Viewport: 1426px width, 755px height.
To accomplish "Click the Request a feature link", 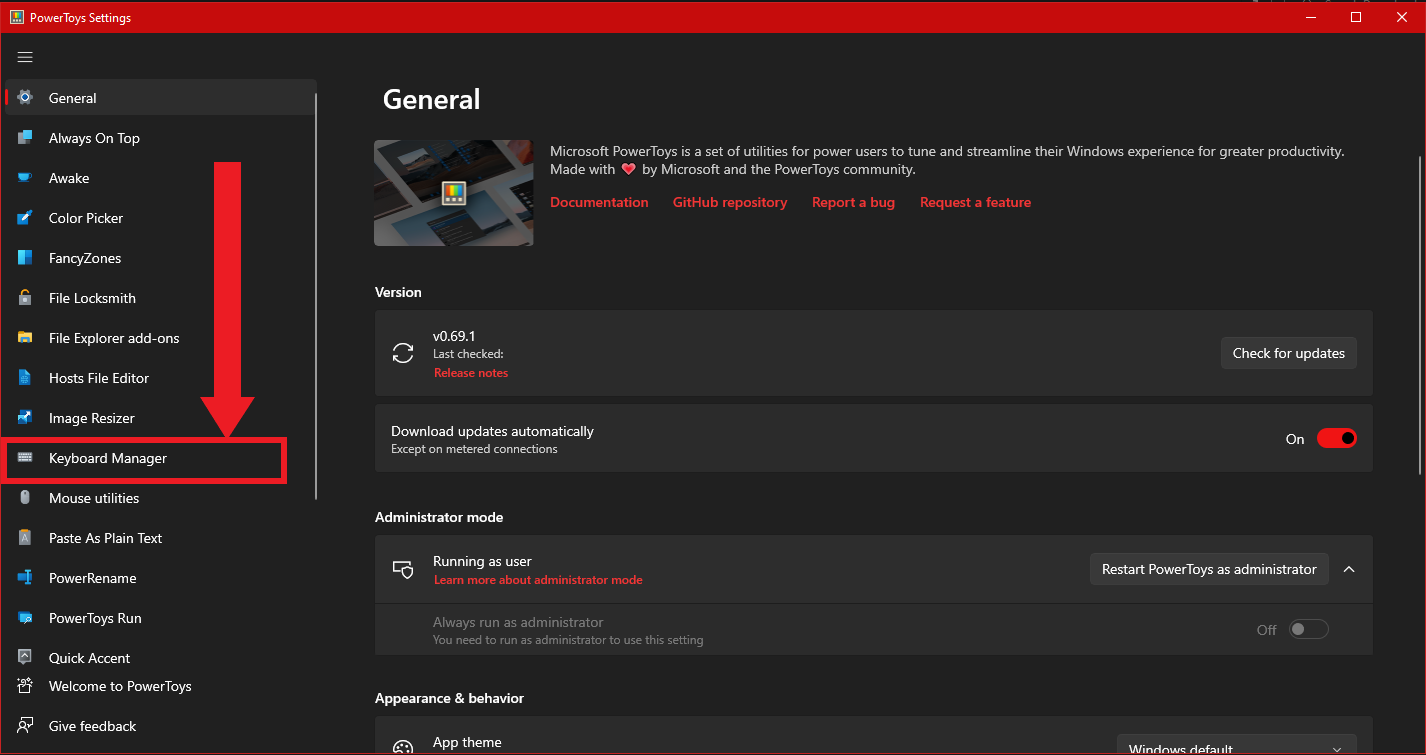I will pos(975,202).
